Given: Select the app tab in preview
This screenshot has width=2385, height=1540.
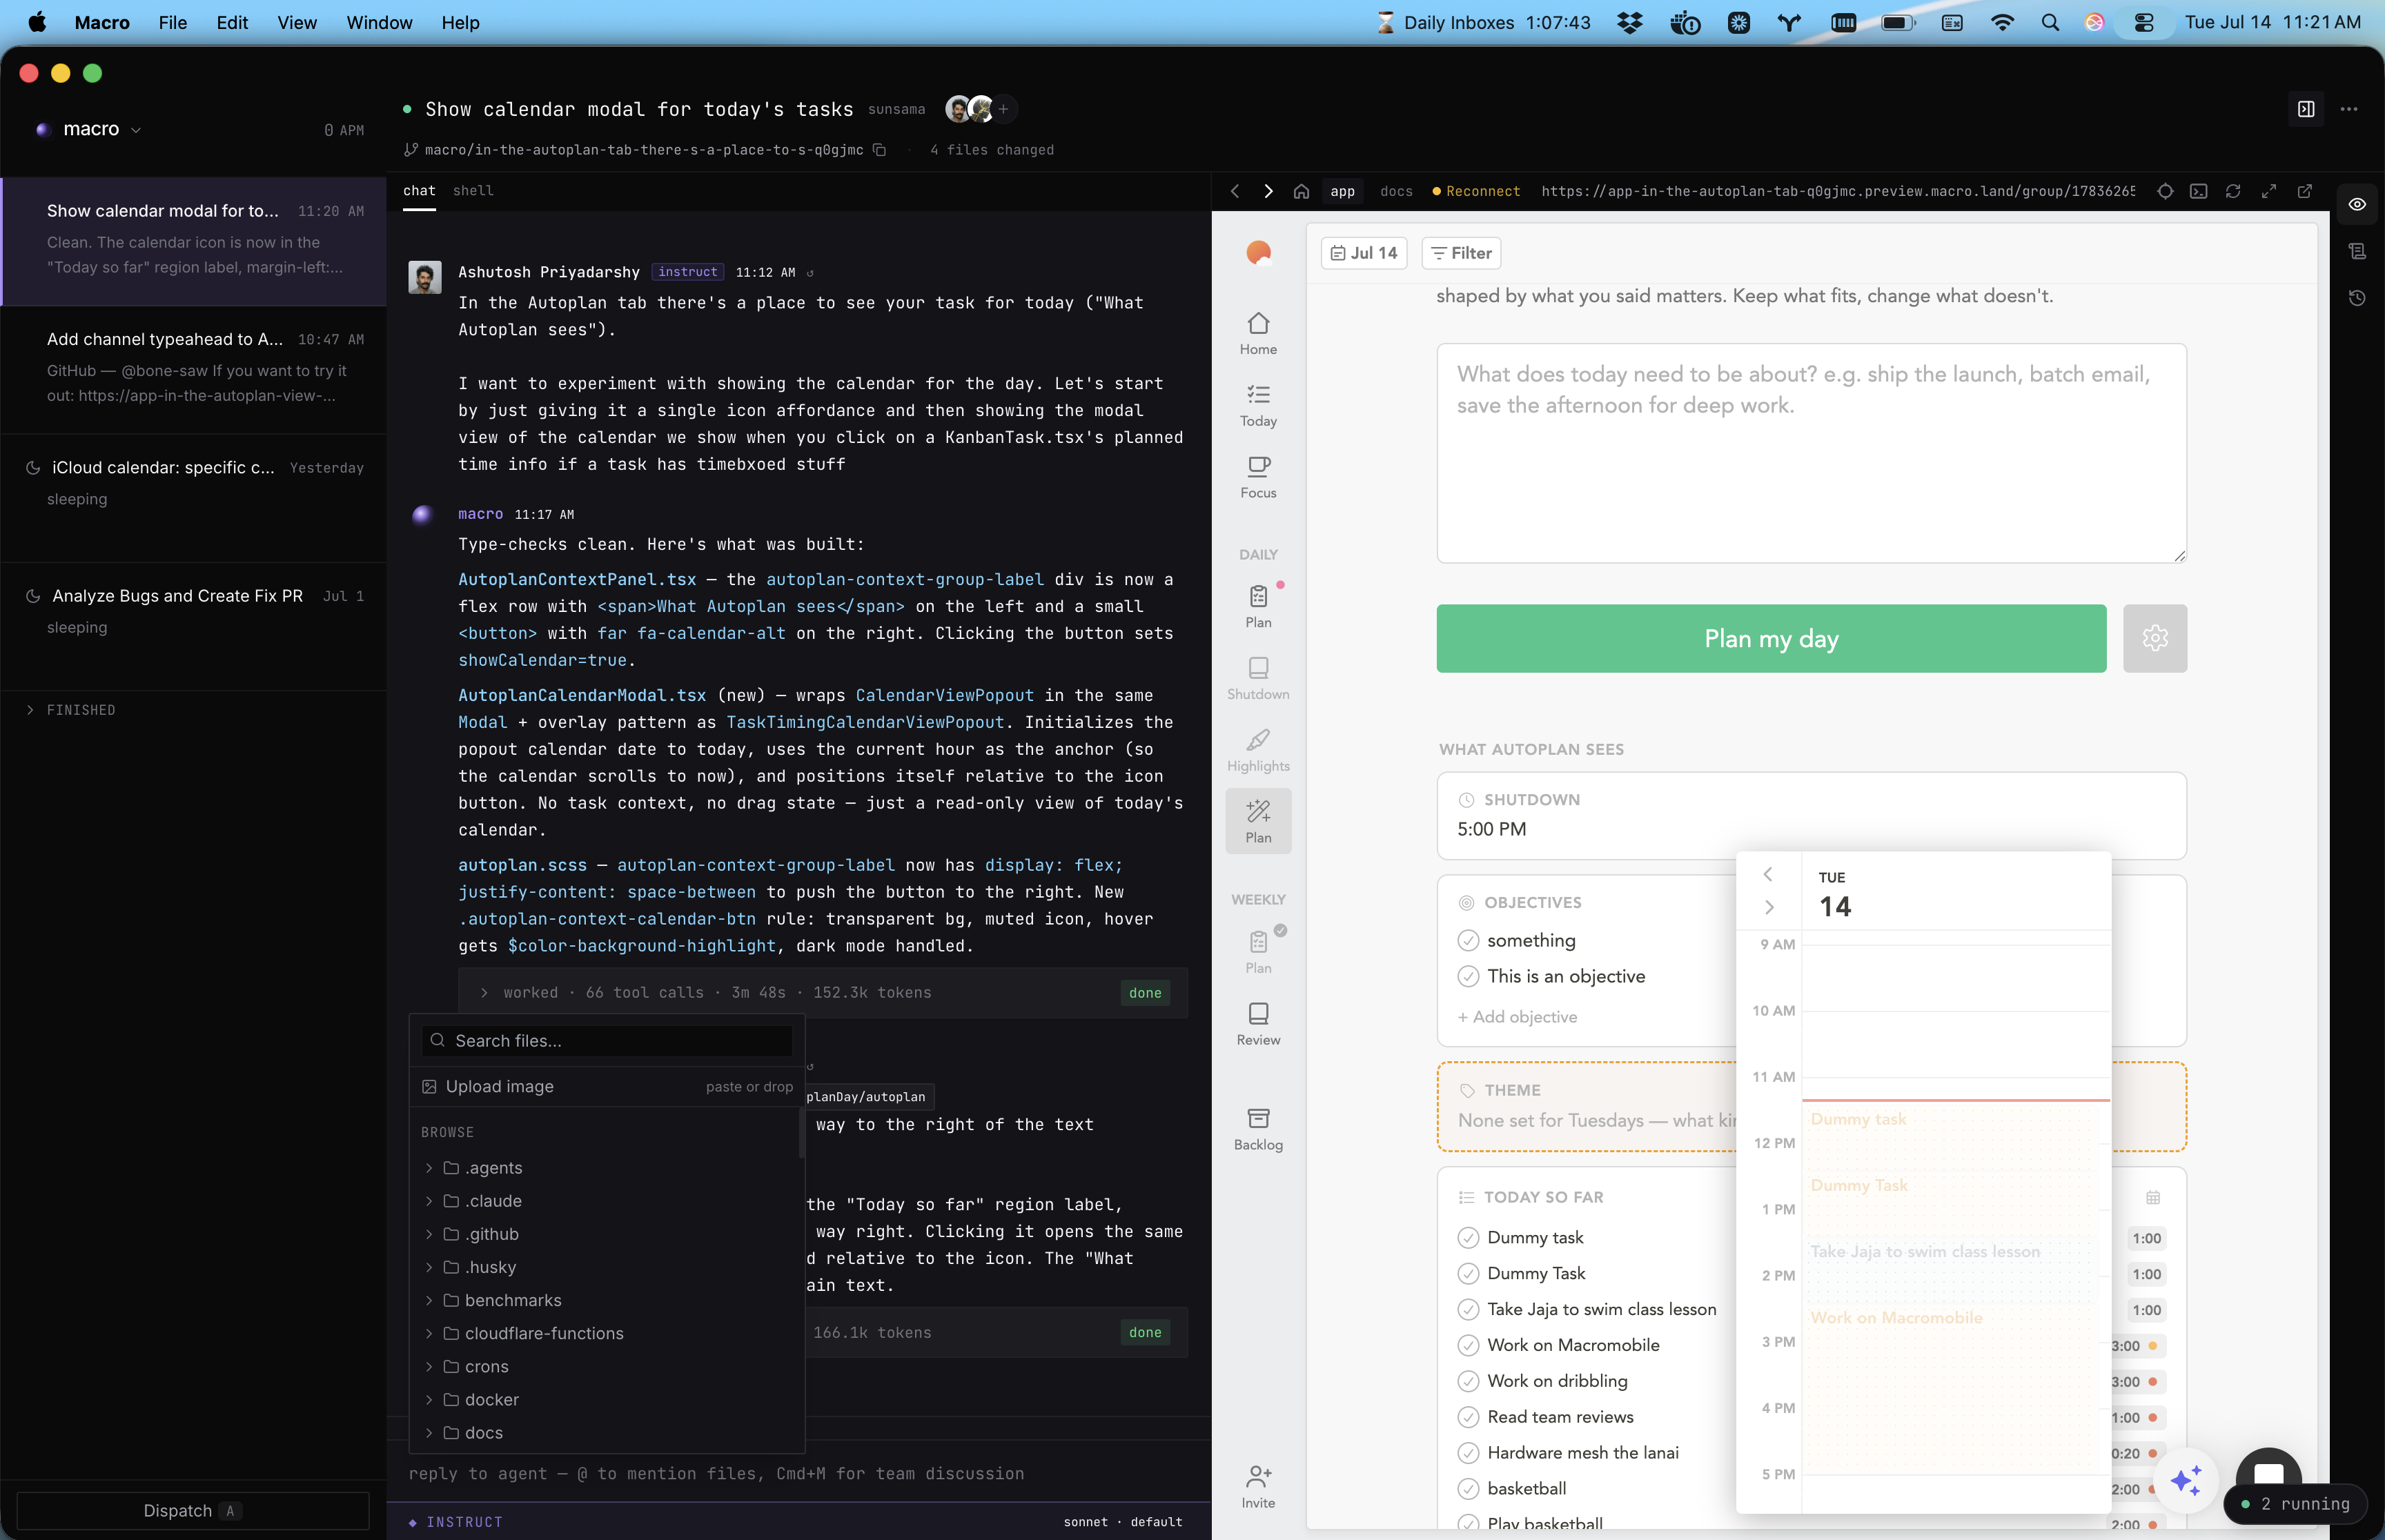Looking at the screenshot, I should (x=1342, y=191).
